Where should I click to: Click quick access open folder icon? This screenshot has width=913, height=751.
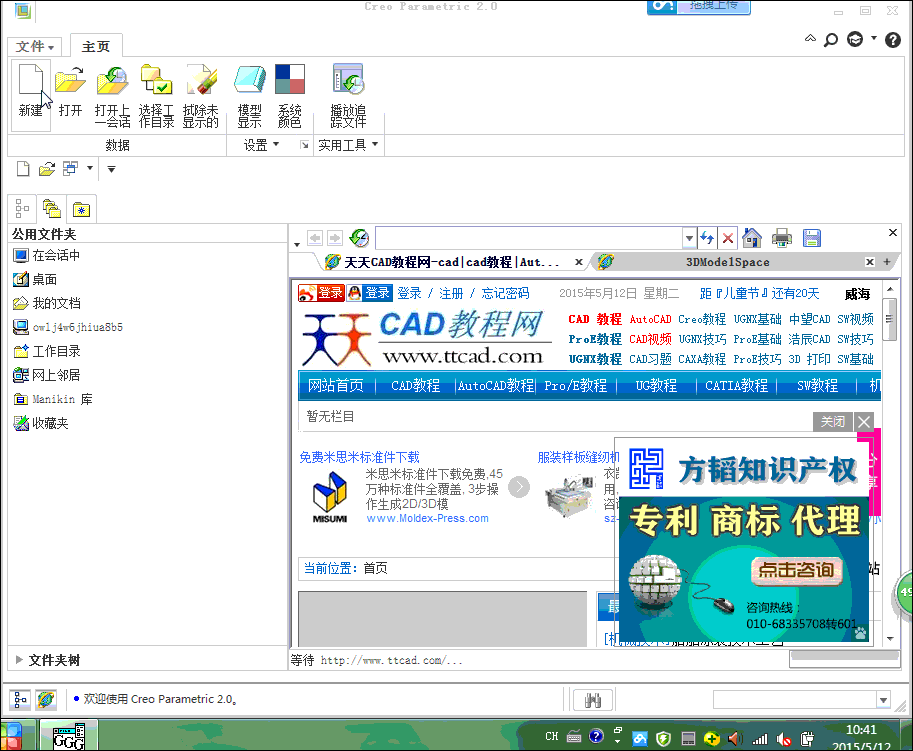pos(47,169)
